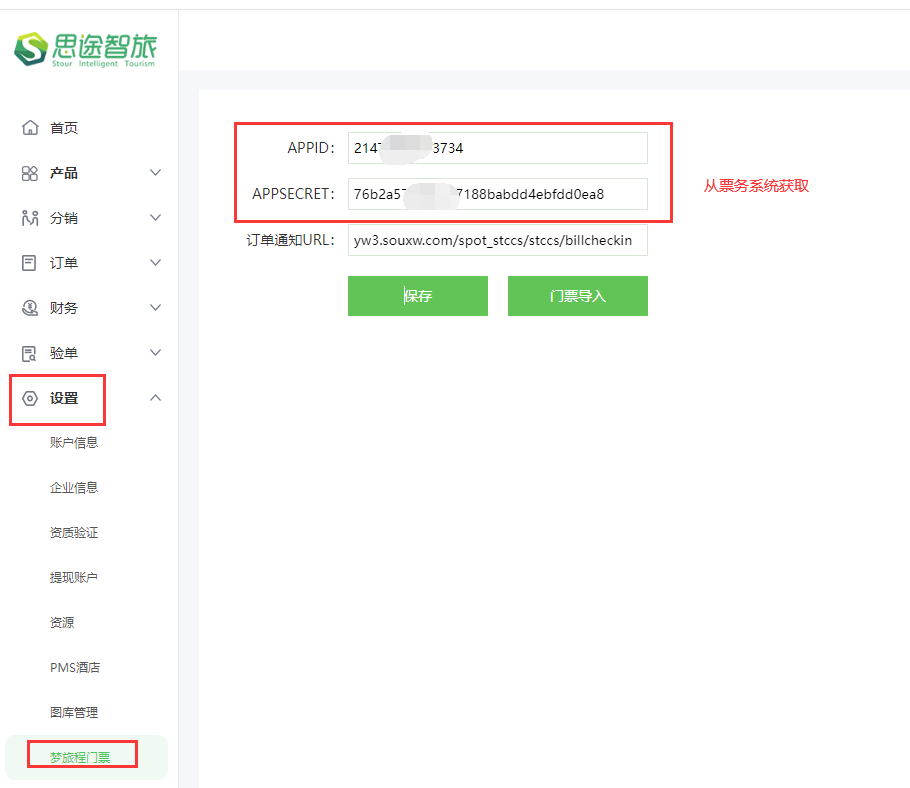The height and width of the screenshot is (788, 910).
Task: Click the 订单通知URL input field
Action: pos(497,240)
